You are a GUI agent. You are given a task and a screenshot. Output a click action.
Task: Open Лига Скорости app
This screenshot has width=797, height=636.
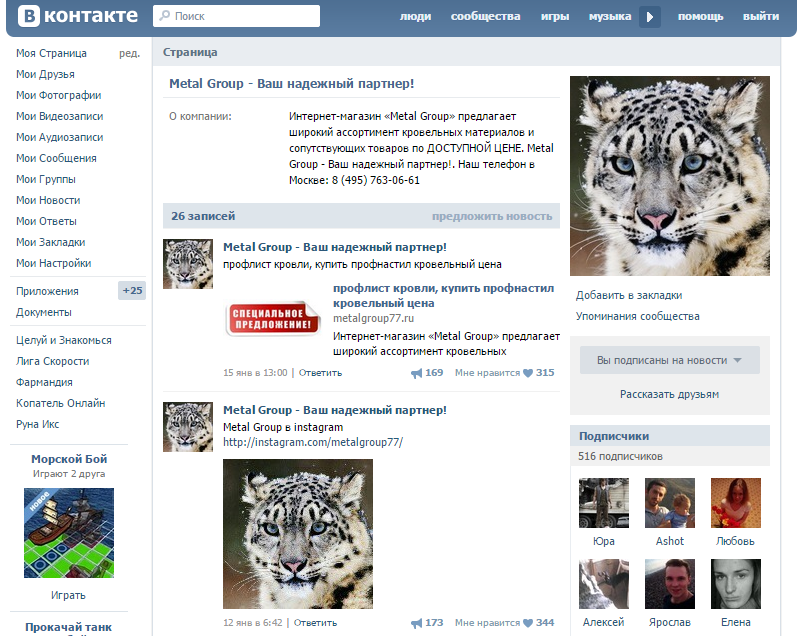[52, 361]
